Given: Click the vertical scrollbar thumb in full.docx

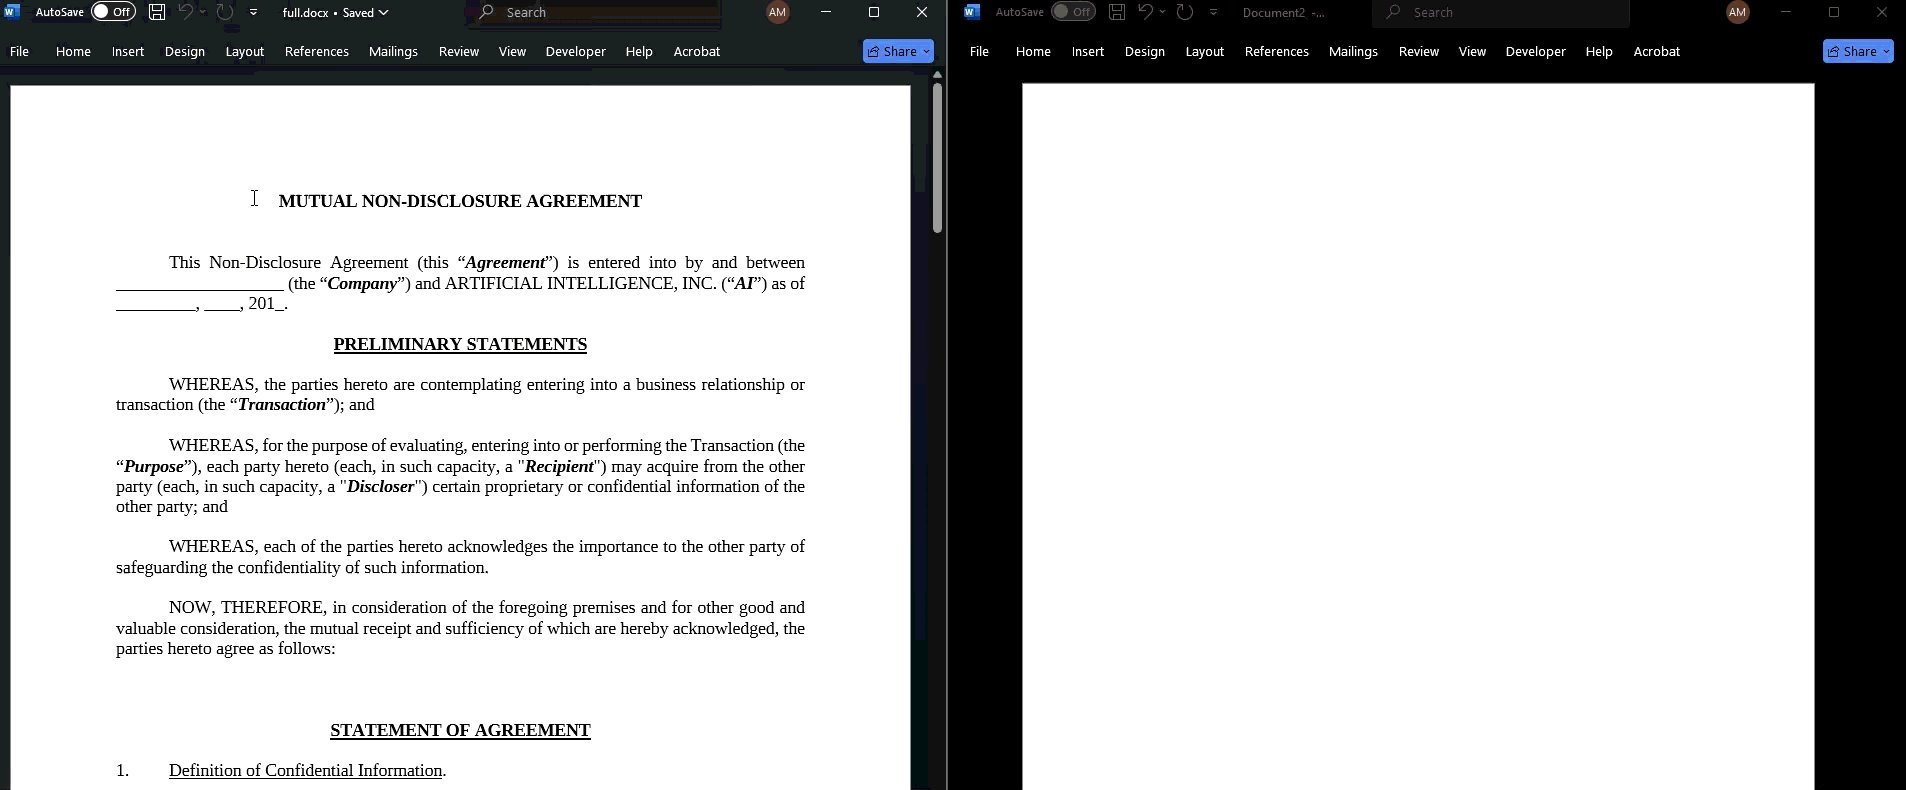Looking at the screenshot, I should point(937,158).
